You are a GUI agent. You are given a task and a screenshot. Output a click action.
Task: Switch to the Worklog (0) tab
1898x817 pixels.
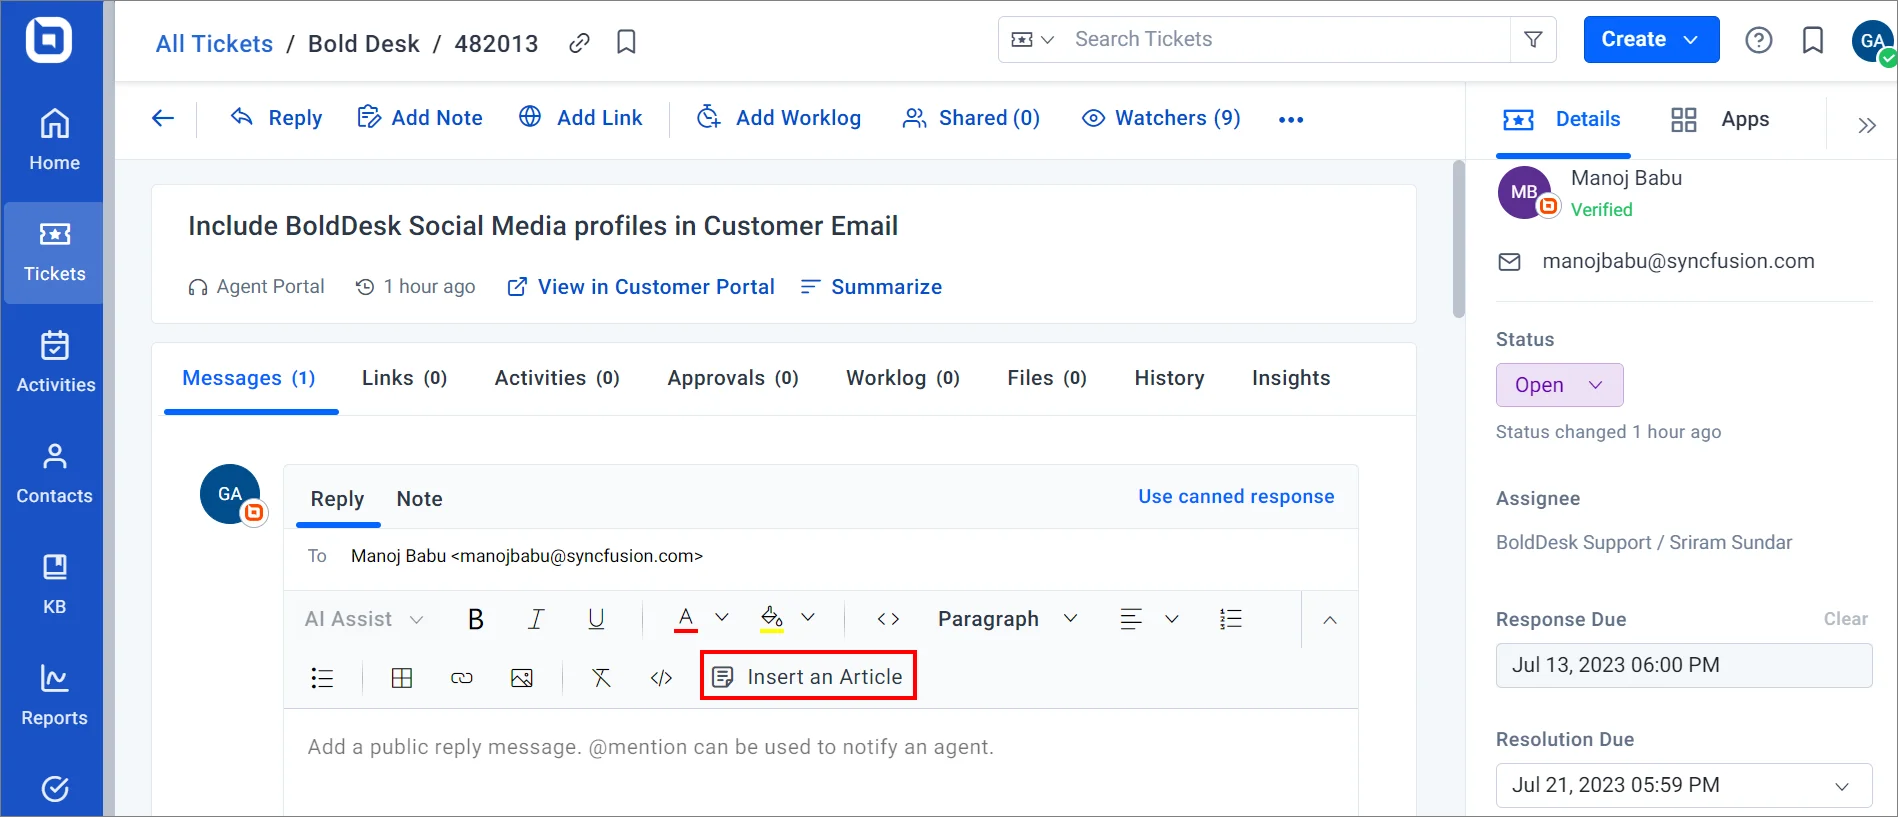tap(903, 379)
